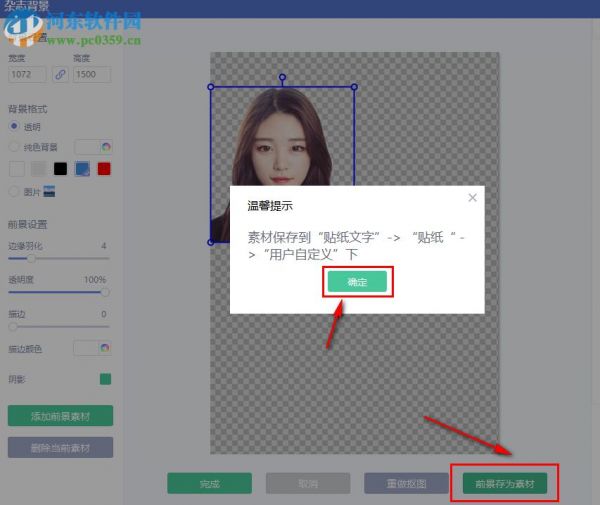This screenshot has height=505, width=600.
Task: Click the 边缘羽化 slider handle
Action: pyautogui.click(x=32, y=259)
